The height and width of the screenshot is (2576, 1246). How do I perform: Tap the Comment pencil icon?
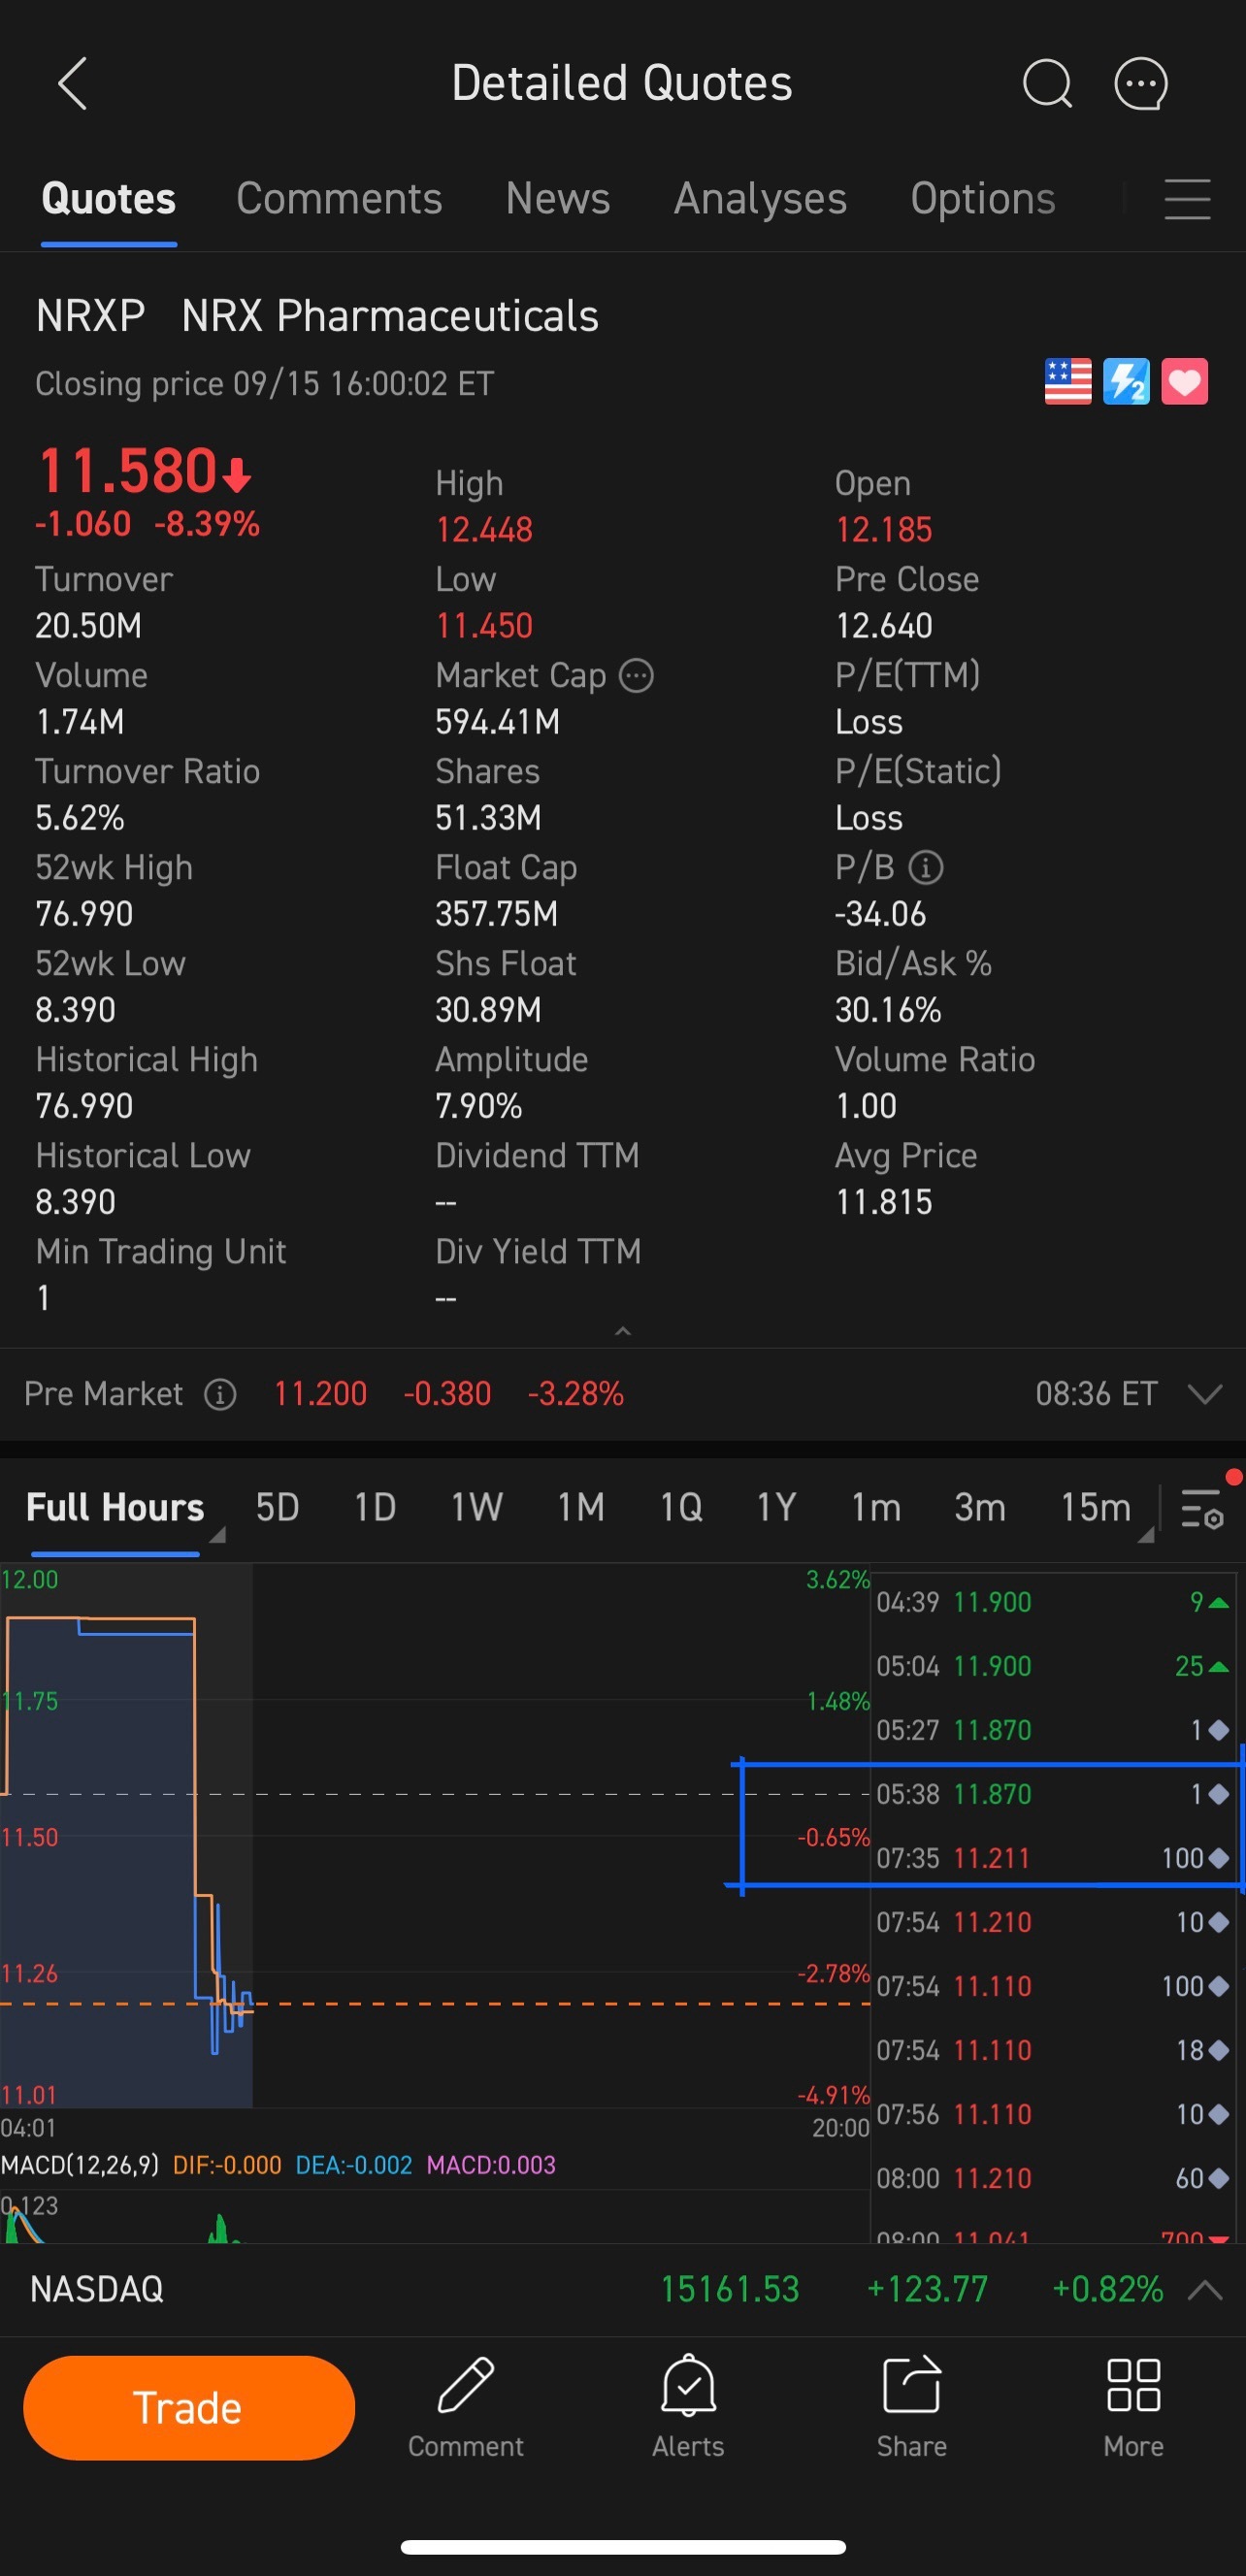click(466, 2385)
